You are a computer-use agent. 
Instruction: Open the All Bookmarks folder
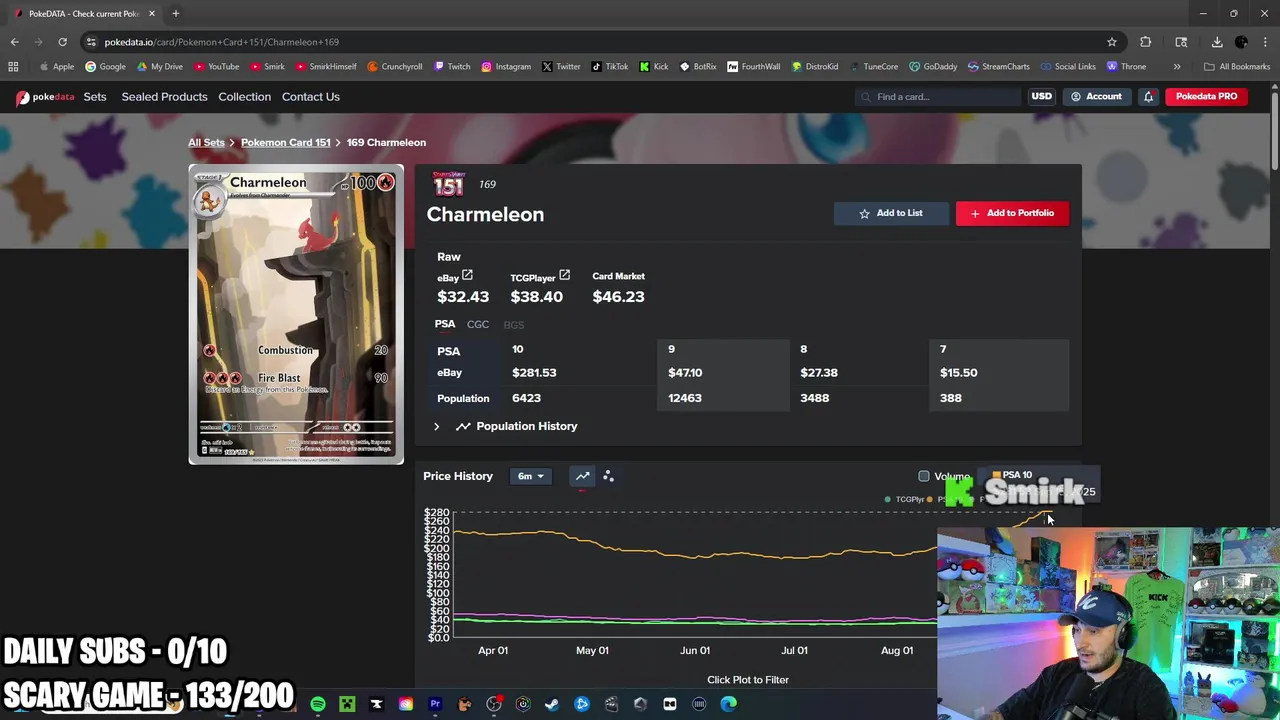tap(1237, 67)
